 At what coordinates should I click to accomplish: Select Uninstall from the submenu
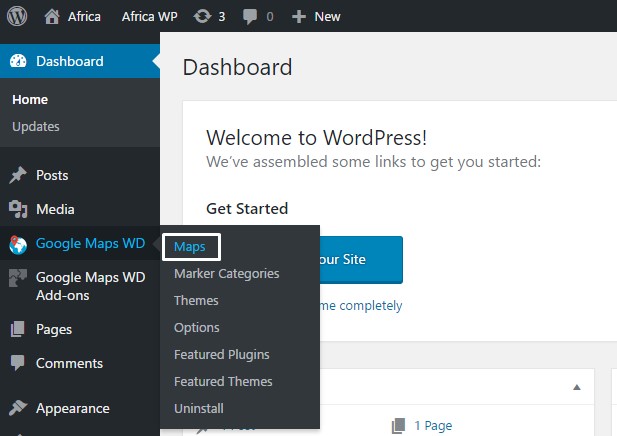(x=198, y=408)
